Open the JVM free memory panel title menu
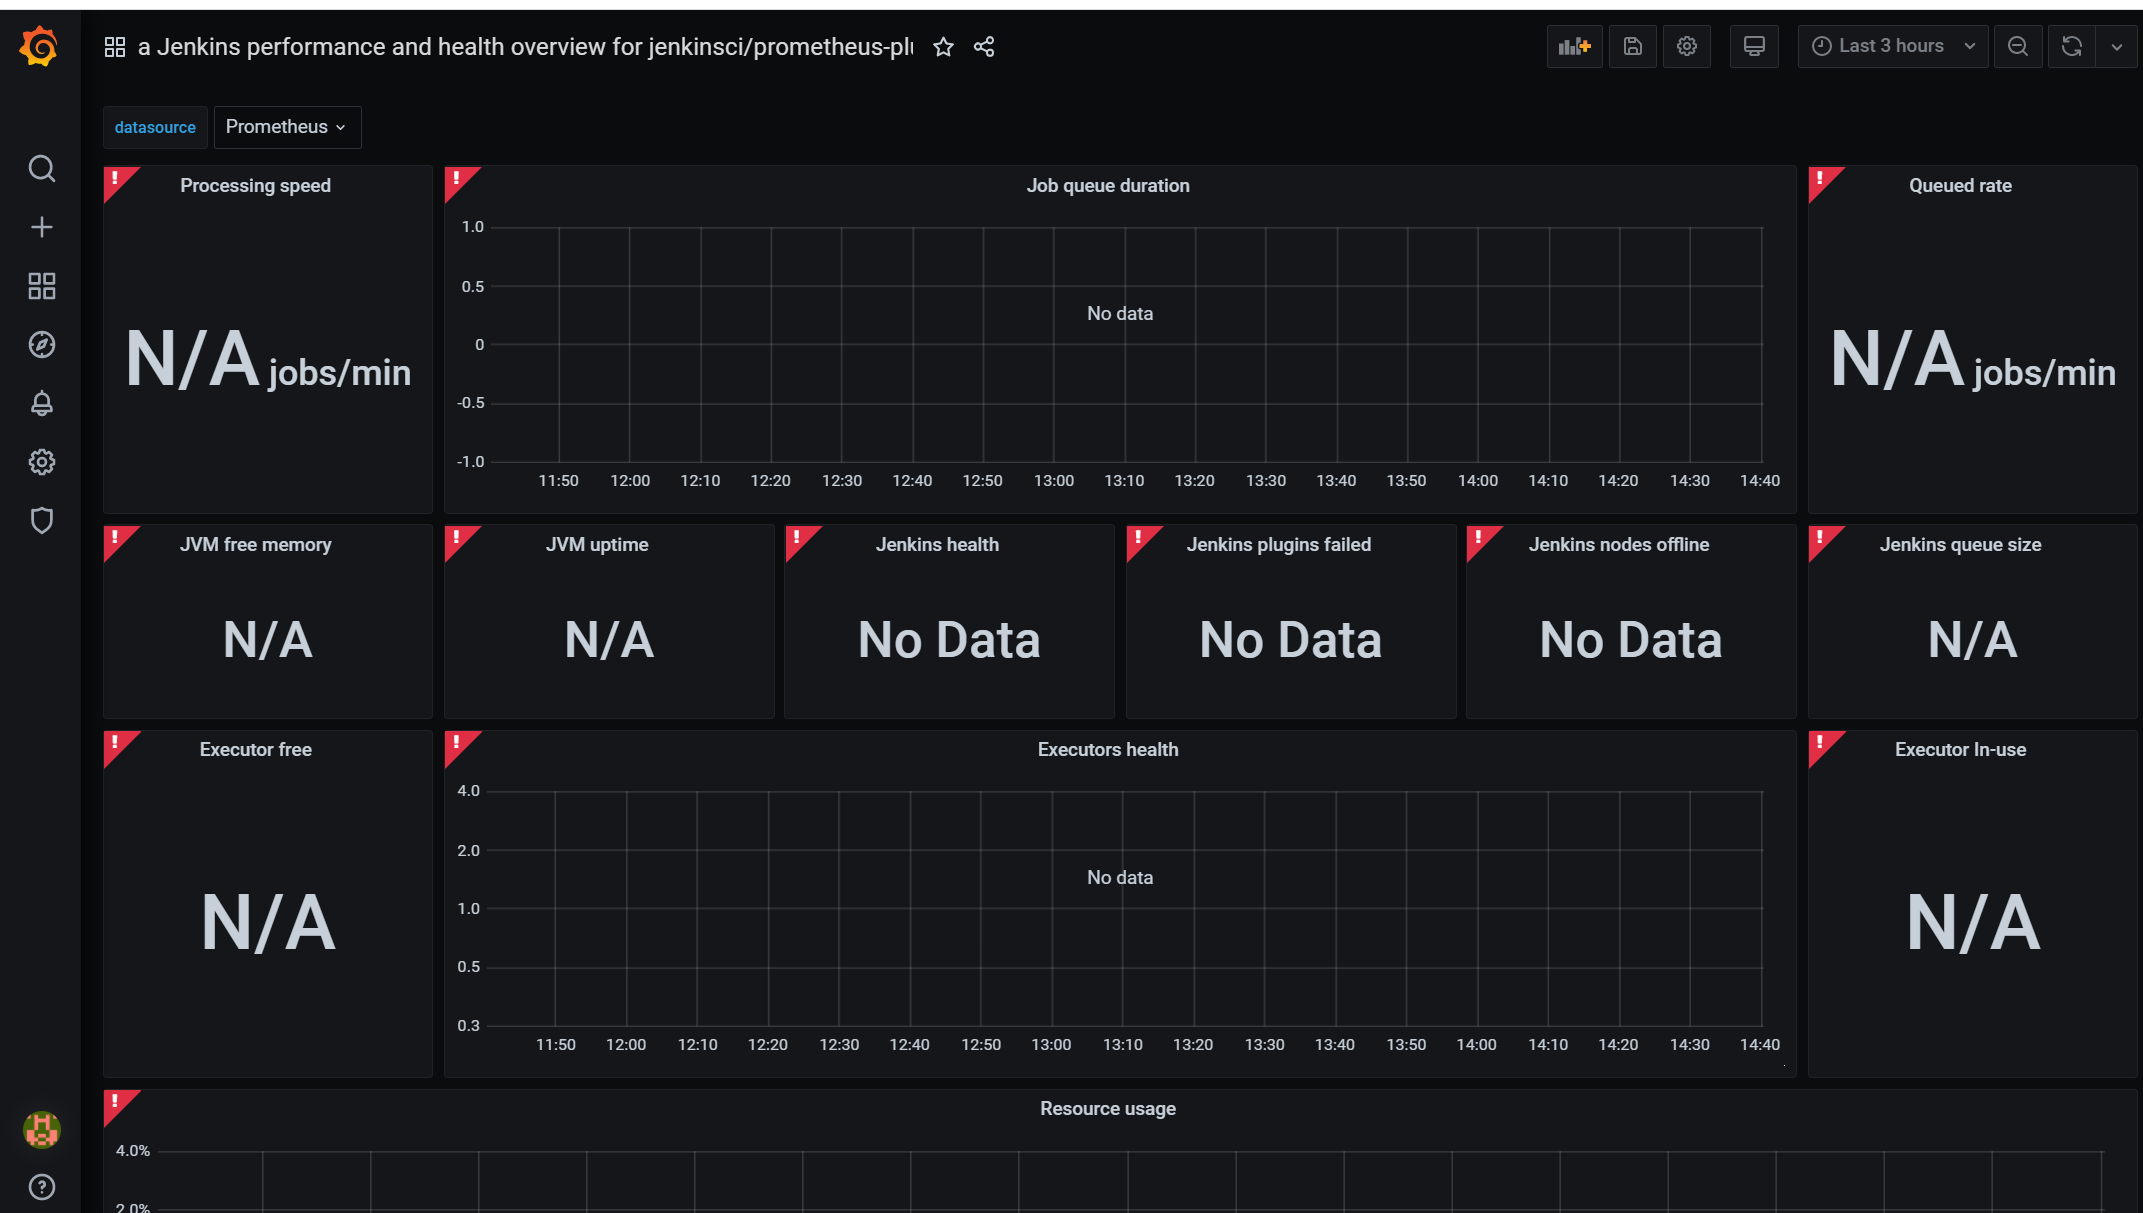Screen dimensions: 2143x1213 coord(255,544)
